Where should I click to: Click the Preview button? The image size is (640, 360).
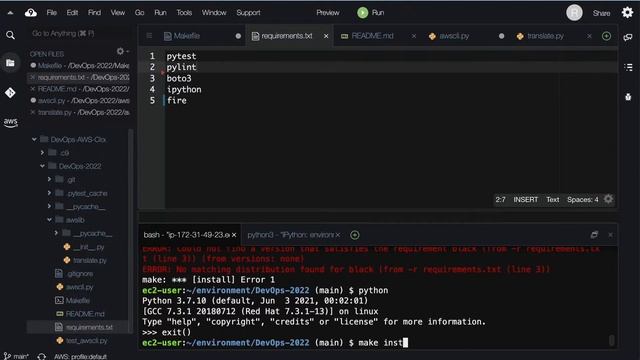point(328,13)
